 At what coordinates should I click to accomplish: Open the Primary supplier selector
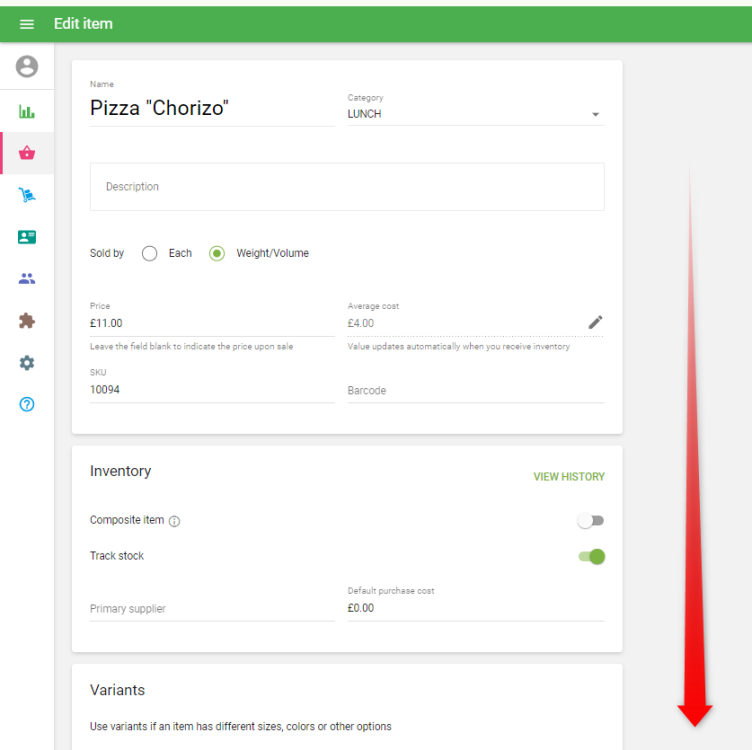(x=212, y=609)
